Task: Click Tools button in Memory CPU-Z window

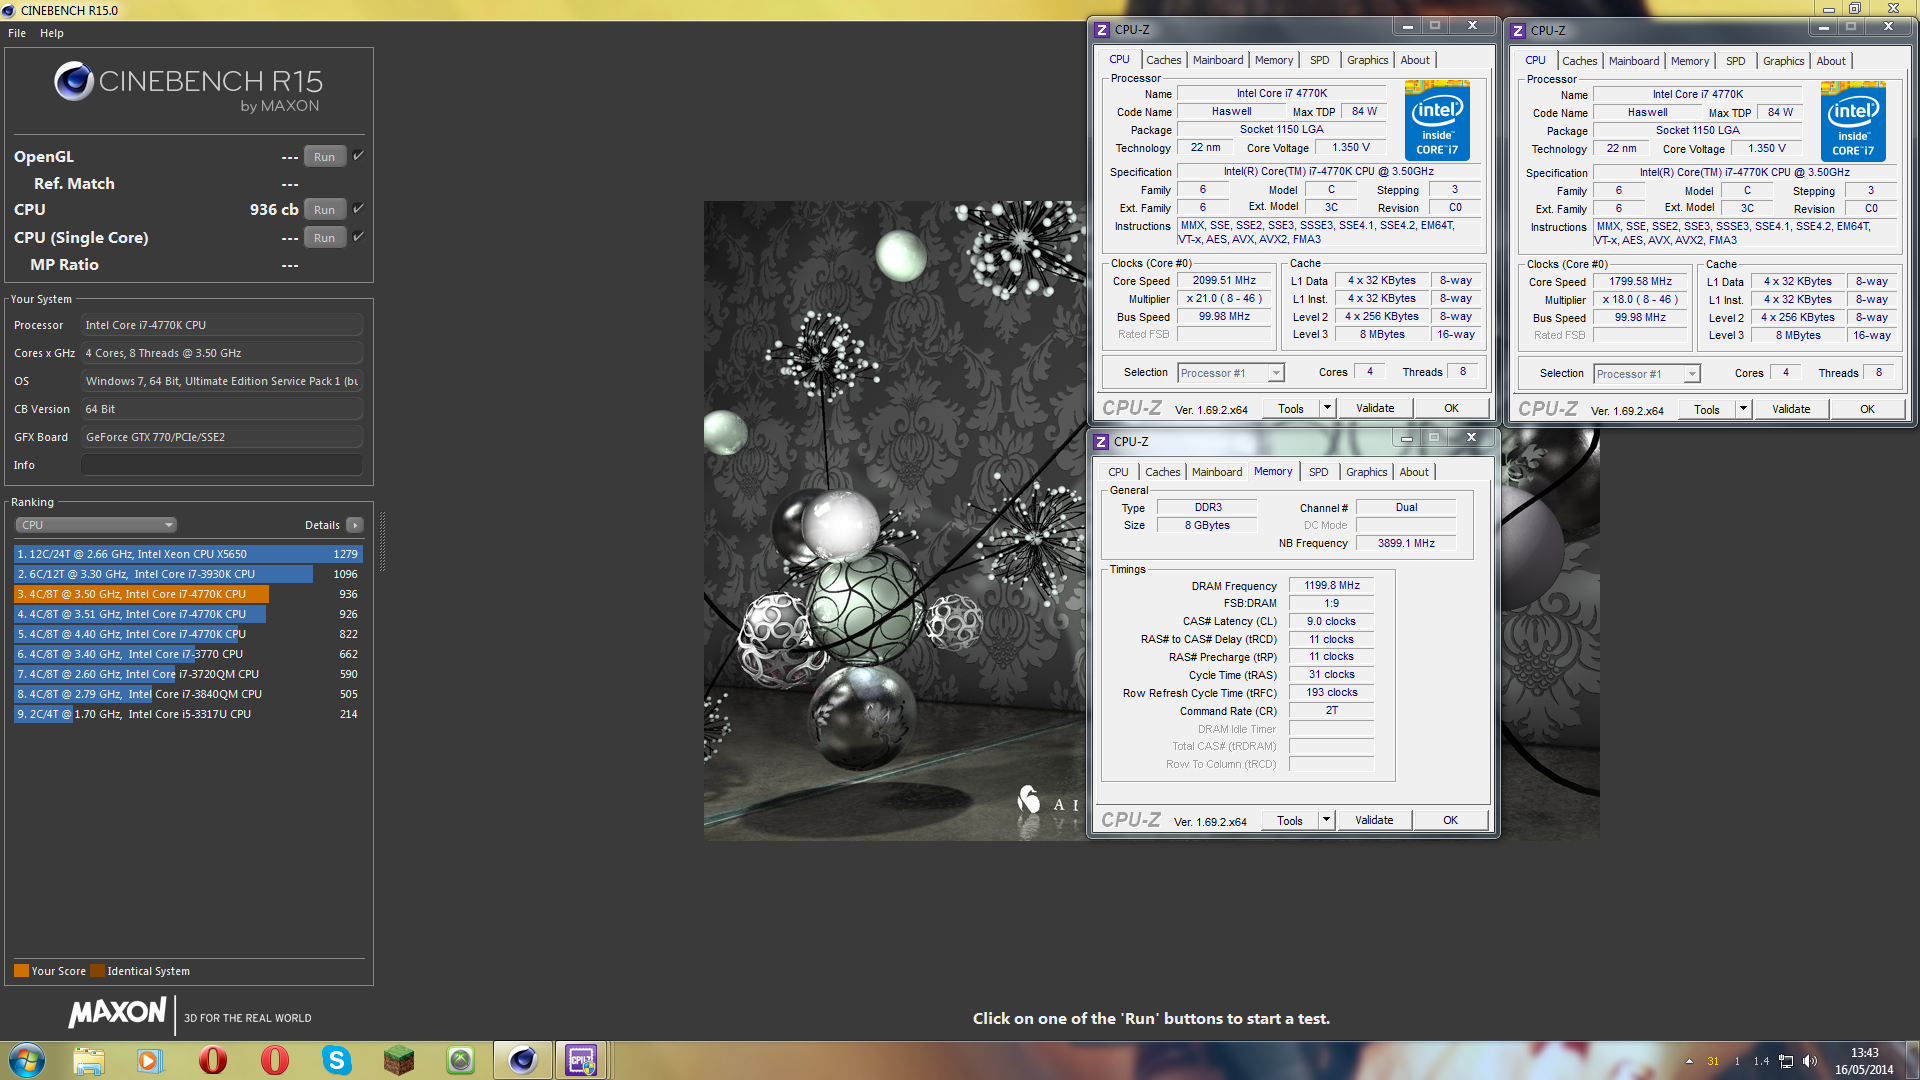Action: click(x=1290, y=820)
